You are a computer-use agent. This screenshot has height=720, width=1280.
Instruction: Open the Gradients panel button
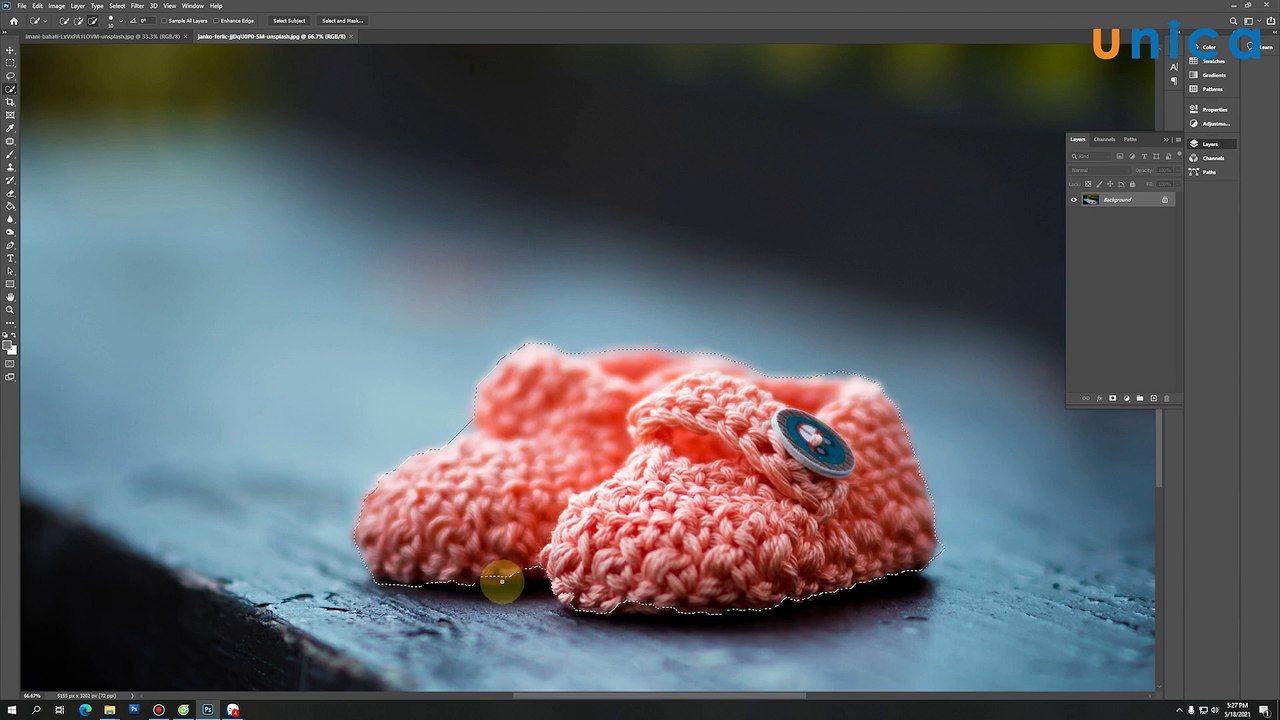tap(1212, 75)
